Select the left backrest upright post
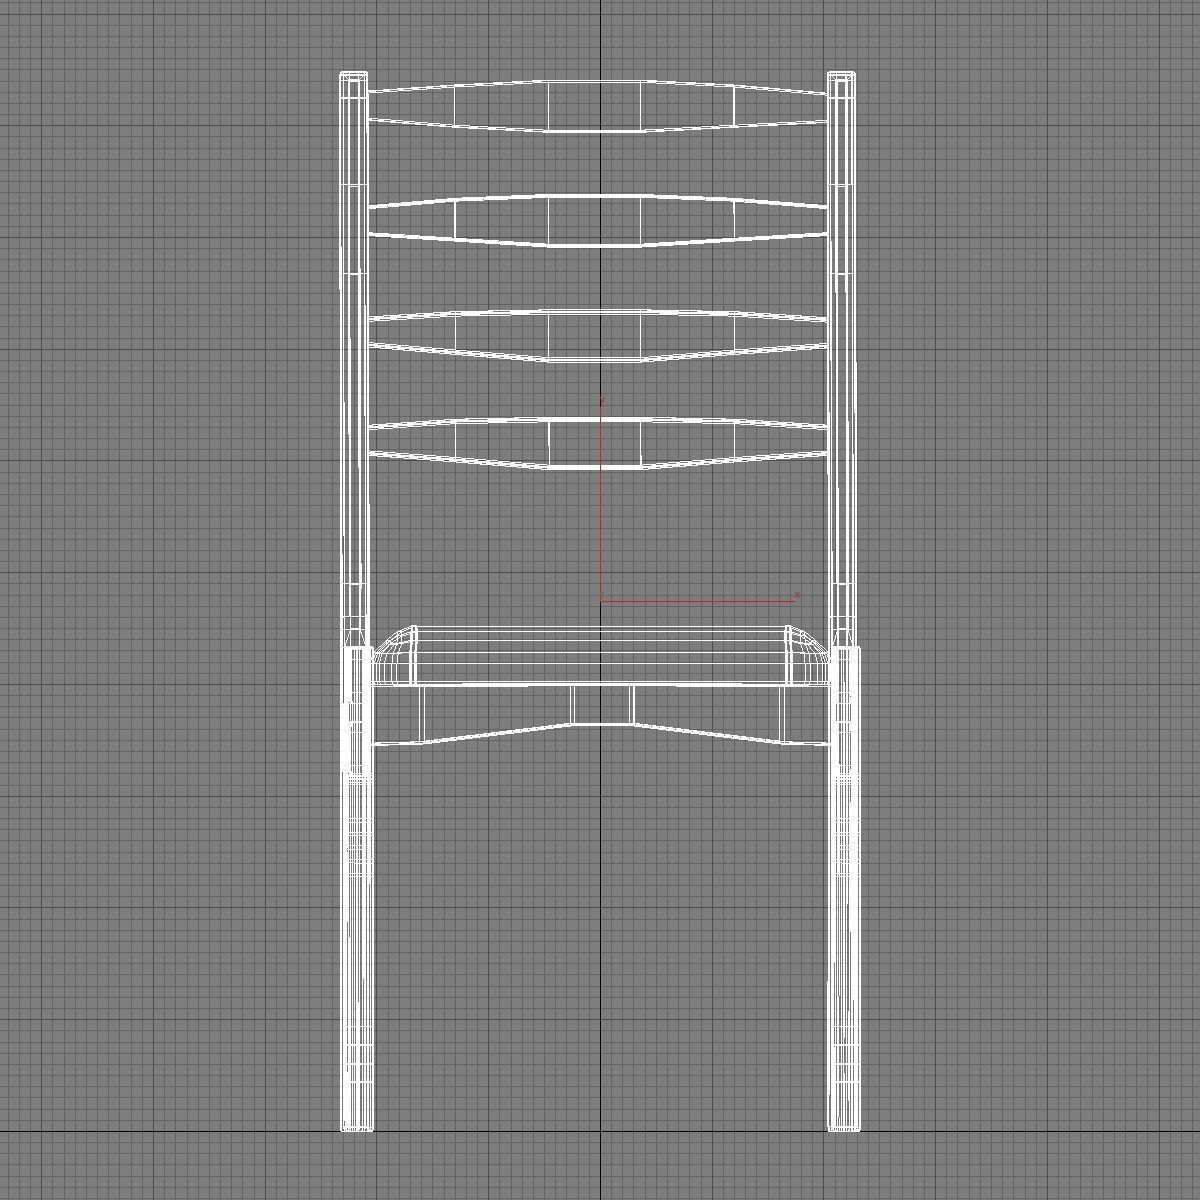This screenshot has height=1200, width=1200. (x=353, y=360)
